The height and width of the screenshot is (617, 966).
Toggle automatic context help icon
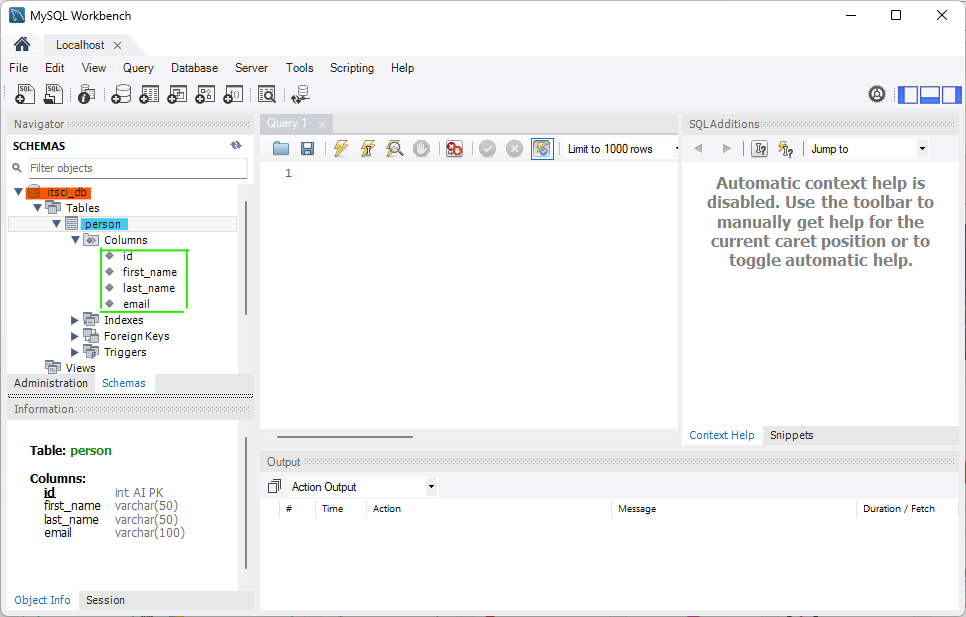pos(786,149)
